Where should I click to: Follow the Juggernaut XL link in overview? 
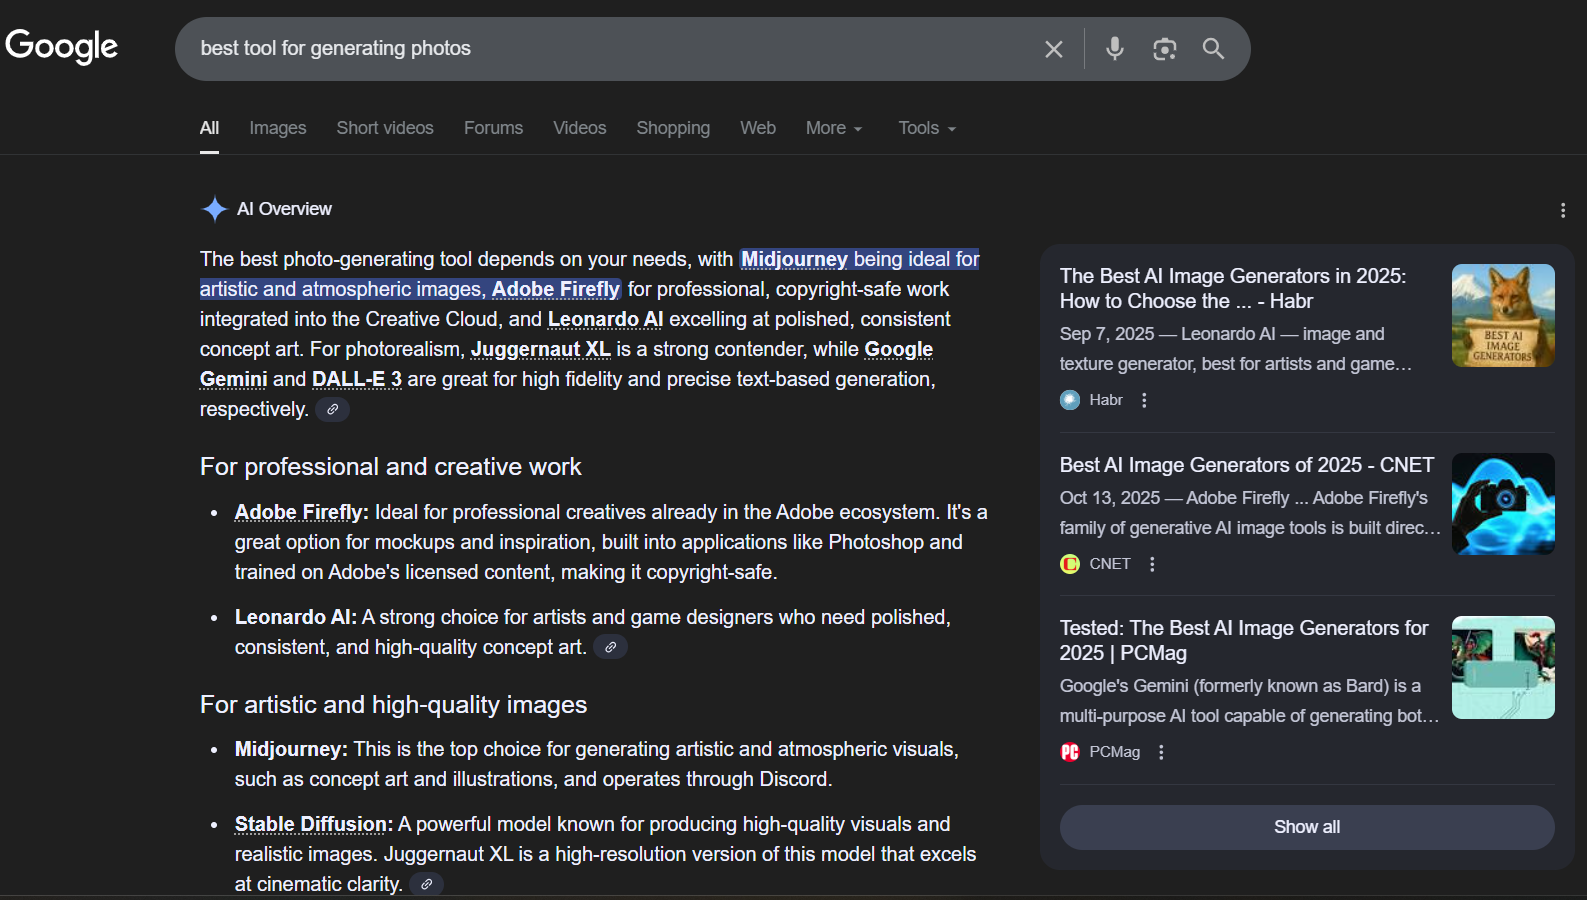(540, 349)
